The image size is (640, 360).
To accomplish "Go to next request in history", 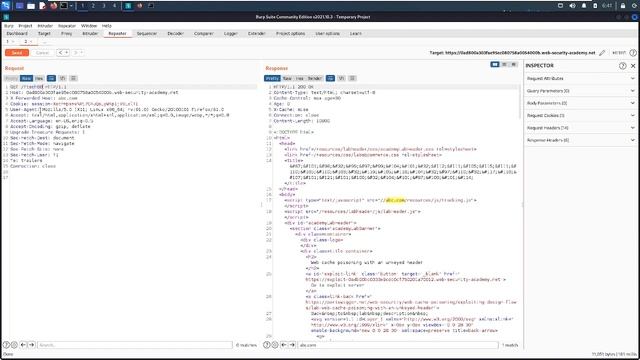I will [x=76, y=53].
